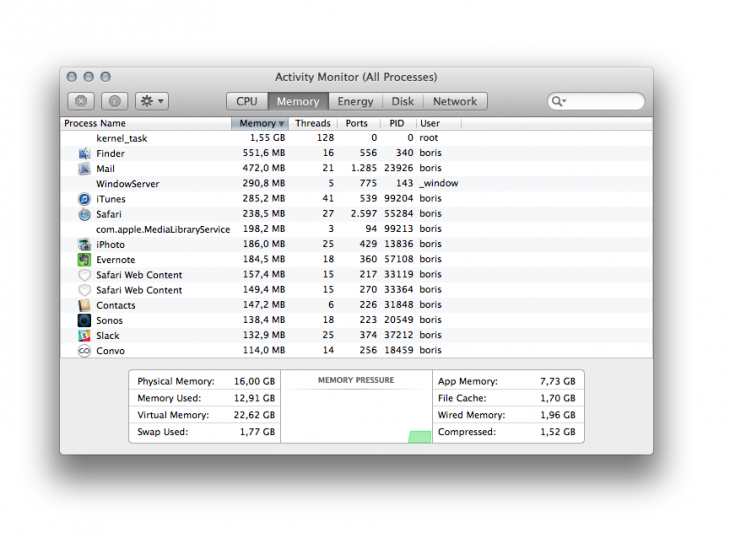Screen dimensions: 730x538
Task: Click the Evernote process name
Action: (x=115, y=260)
